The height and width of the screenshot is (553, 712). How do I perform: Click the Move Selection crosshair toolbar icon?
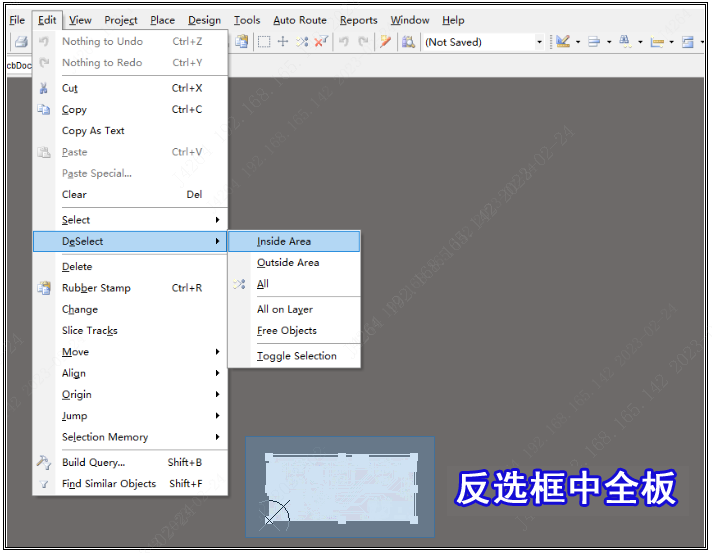click(283, 42)
